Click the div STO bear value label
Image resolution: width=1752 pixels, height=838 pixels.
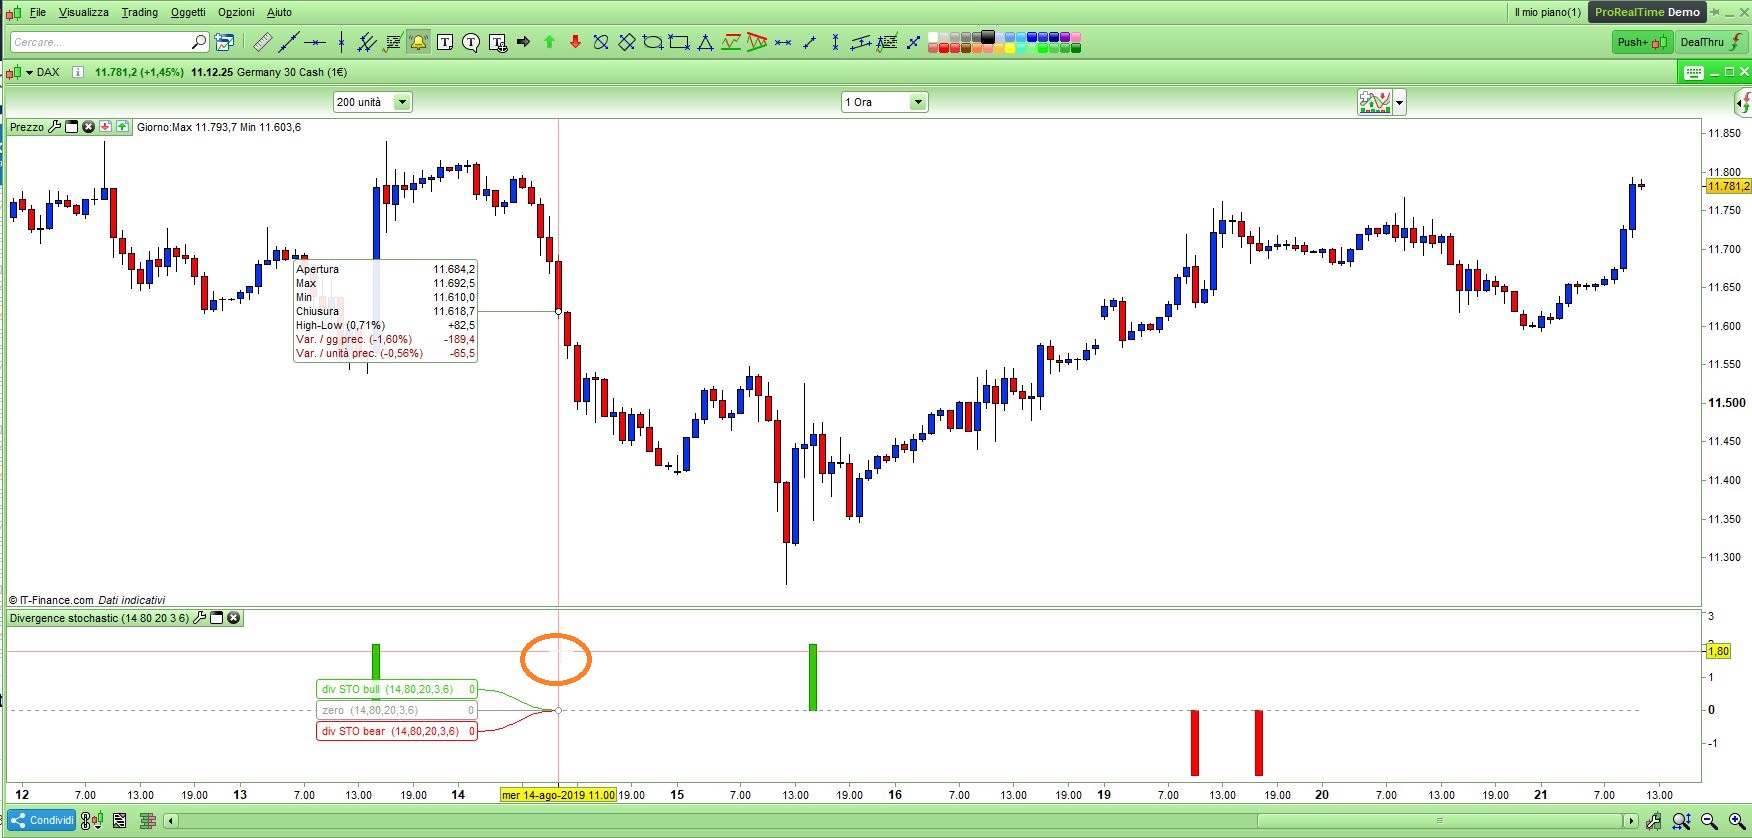point(397,731)
